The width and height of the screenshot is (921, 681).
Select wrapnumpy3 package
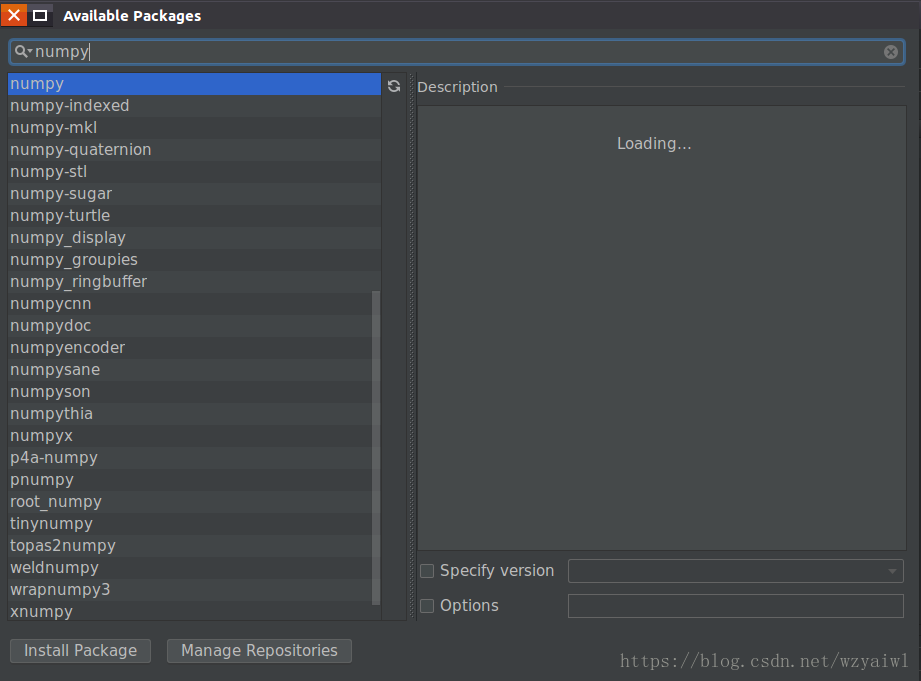[190, 590]
